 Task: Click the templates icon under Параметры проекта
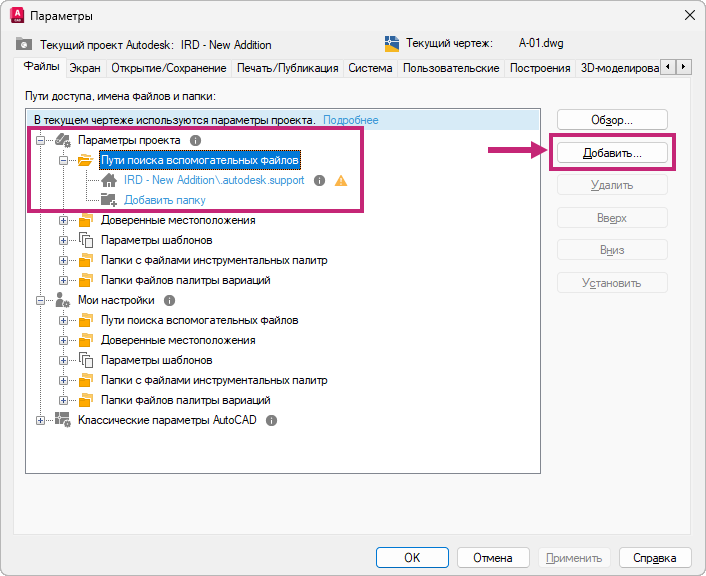pyautogui.click(x=86, y=240)
